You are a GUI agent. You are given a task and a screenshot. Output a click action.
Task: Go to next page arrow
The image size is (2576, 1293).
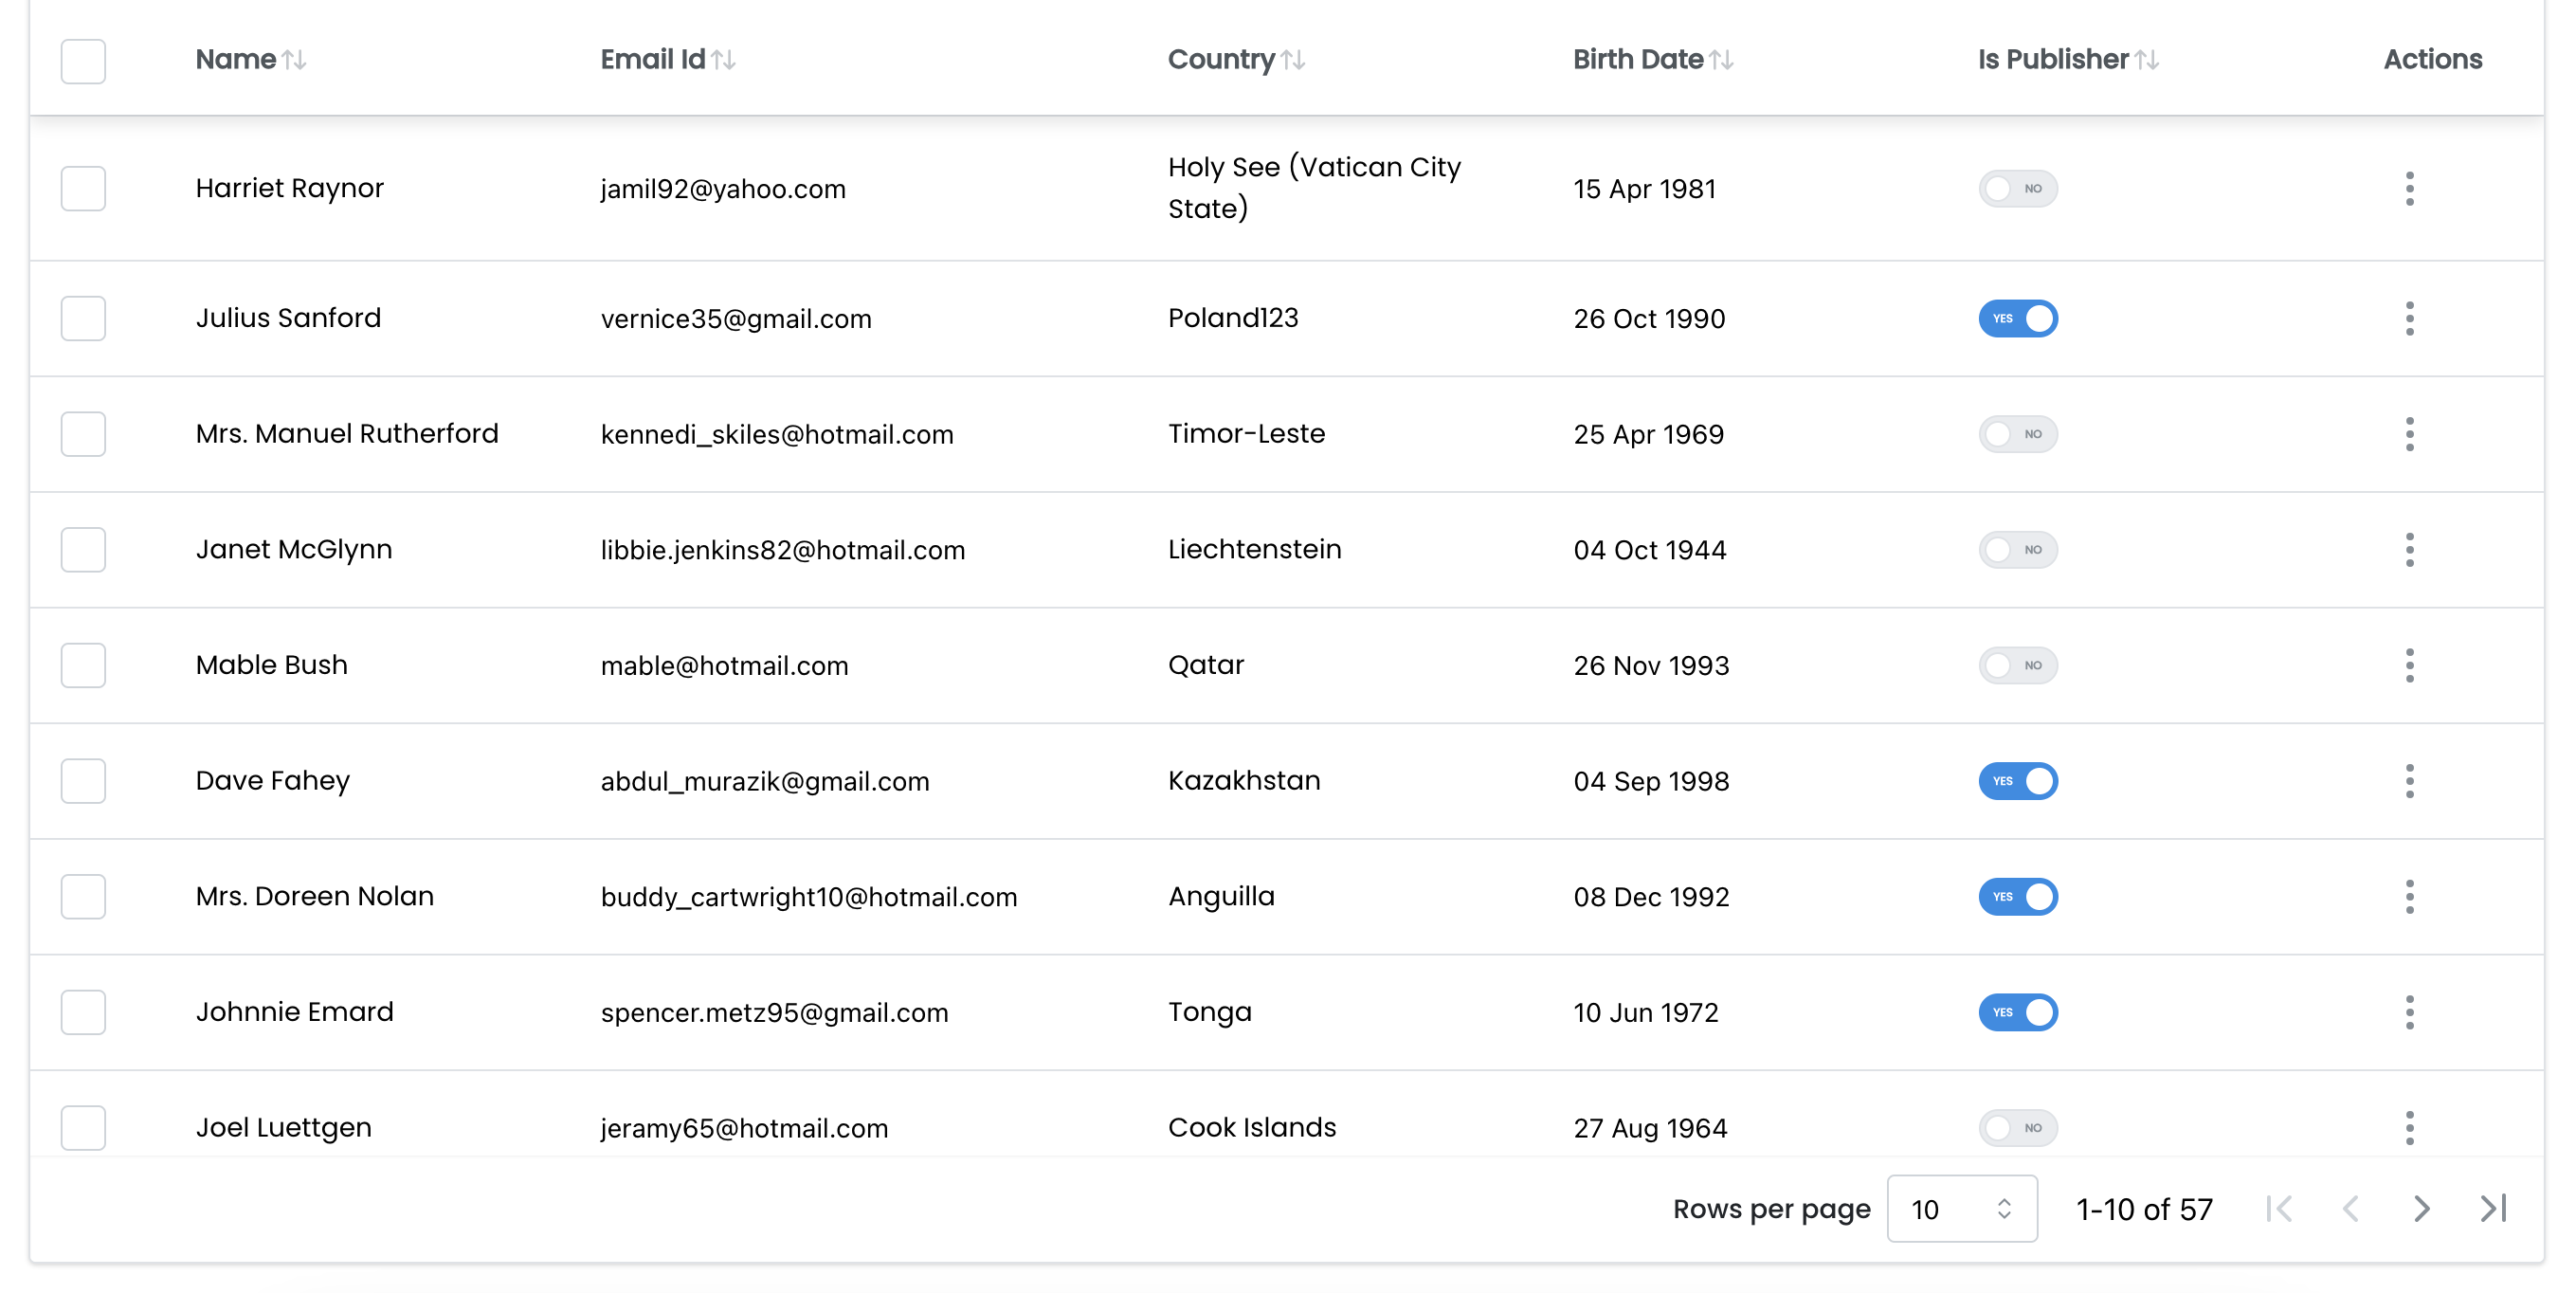click(x=2421, y=1209)
